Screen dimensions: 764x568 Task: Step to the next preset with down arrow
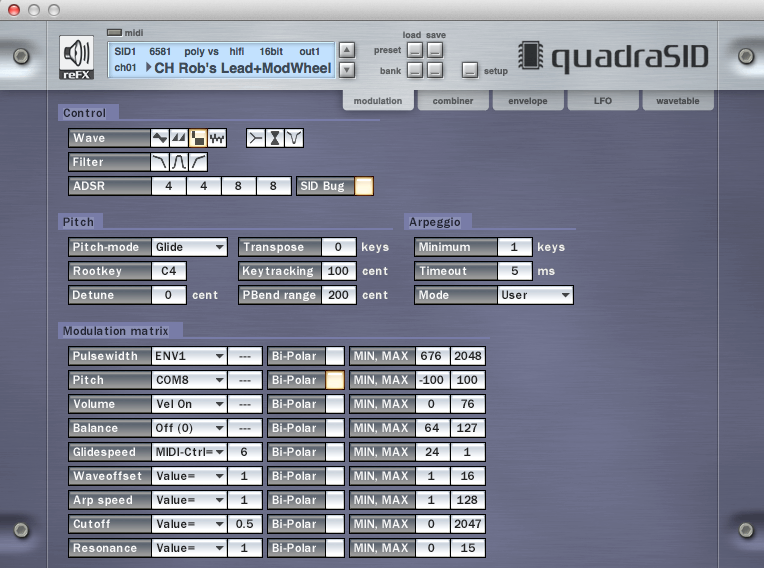[346, 70]
